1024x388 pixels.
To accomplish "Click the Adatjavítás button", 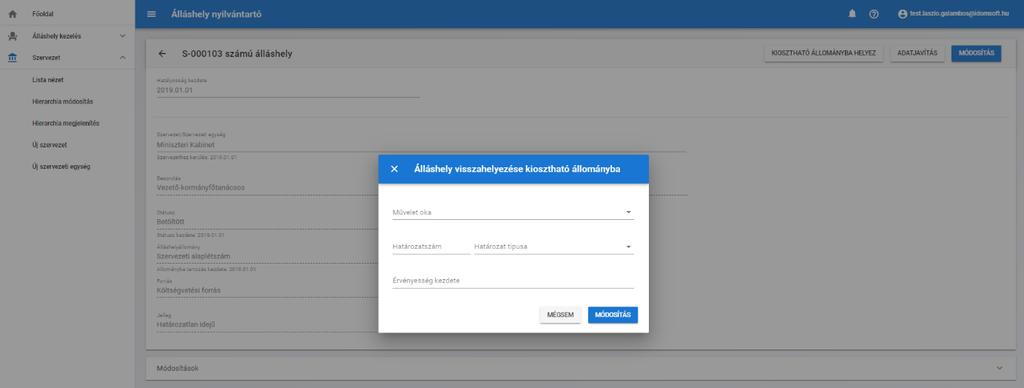I will (x=918, y=54).
